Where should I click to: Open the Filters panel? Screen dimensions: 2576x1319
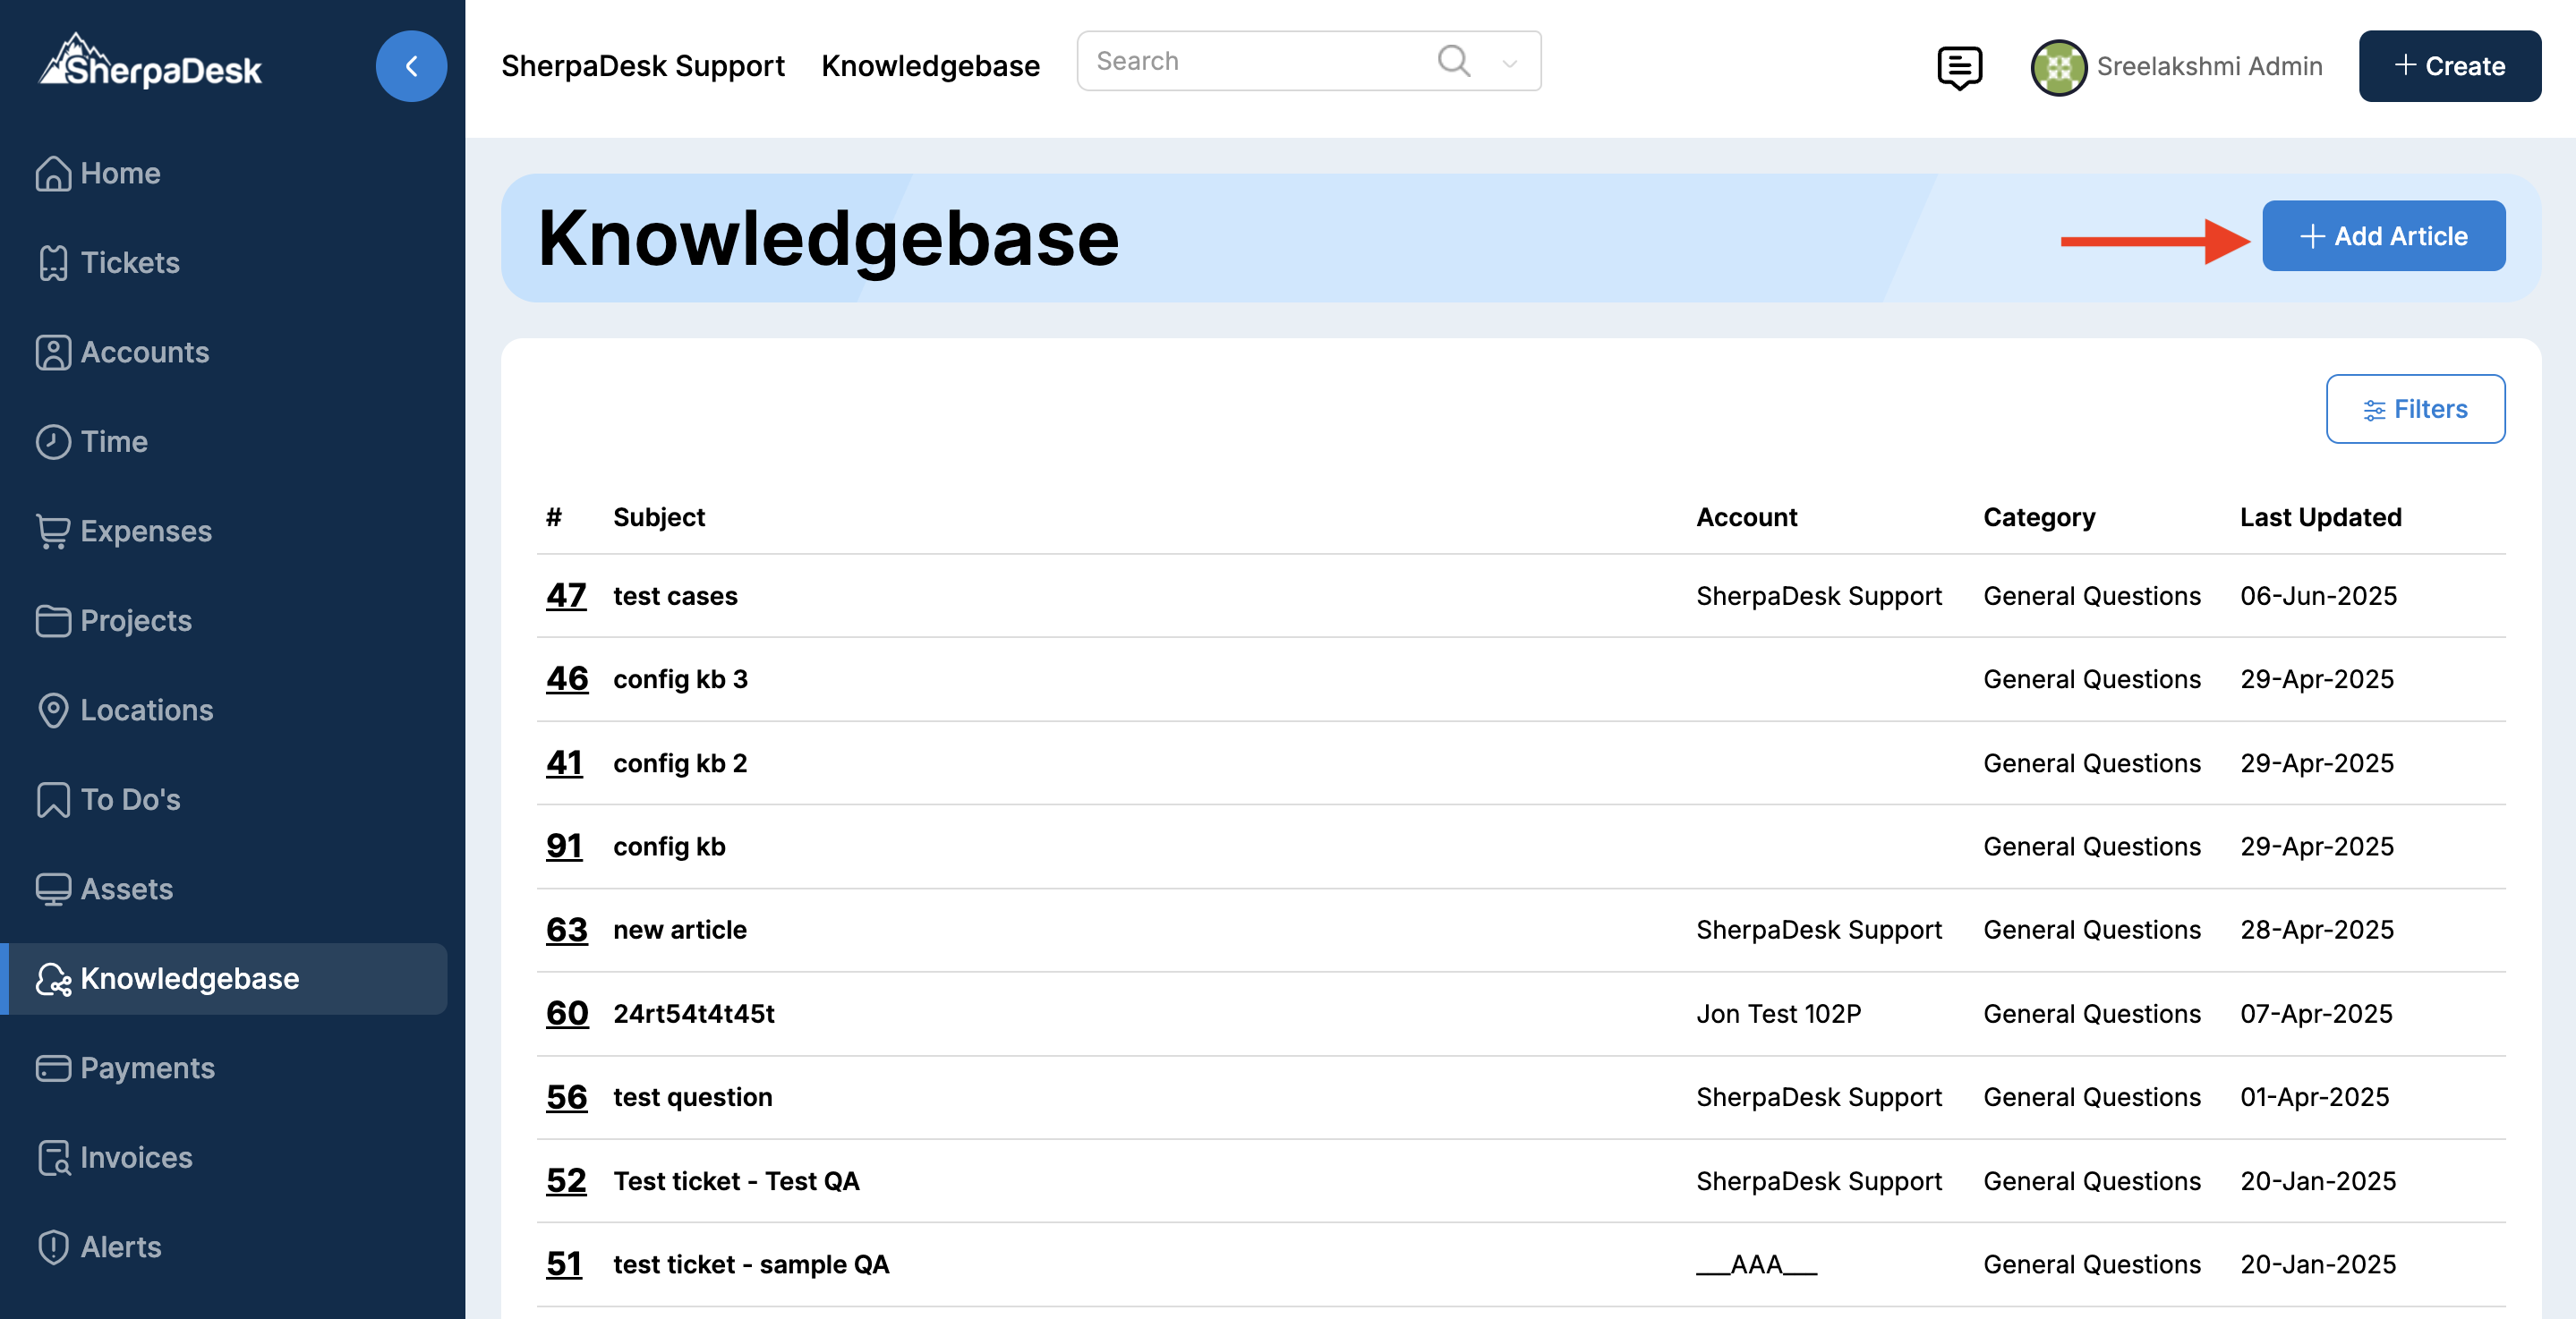point(2414,409)
